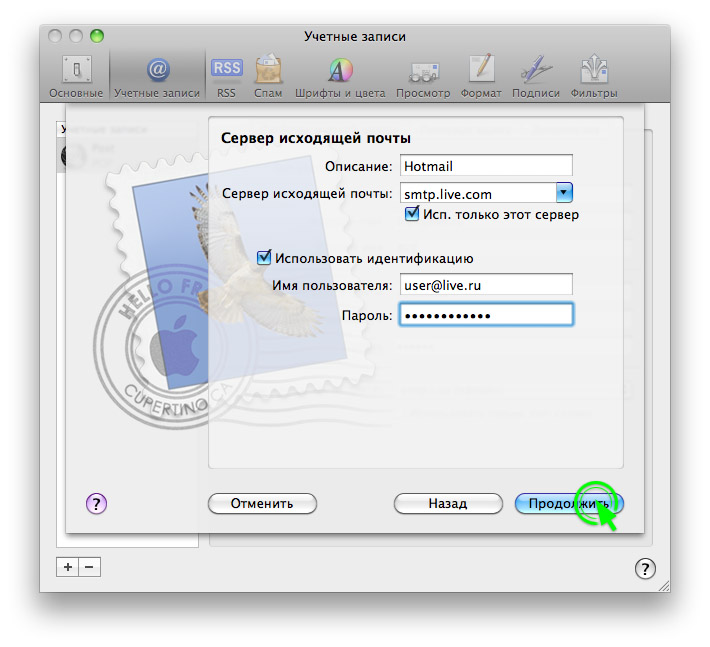710x647 pixels.
Task: Open the Формат composing preferences
Action: 481,75
